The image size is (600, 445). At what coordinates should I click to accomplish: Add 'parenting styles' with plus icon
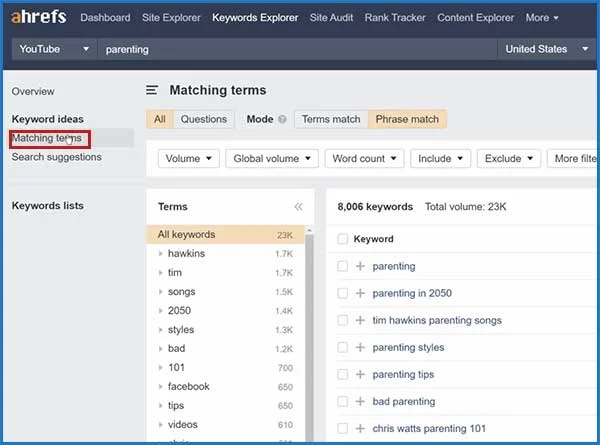coord(360,347)
